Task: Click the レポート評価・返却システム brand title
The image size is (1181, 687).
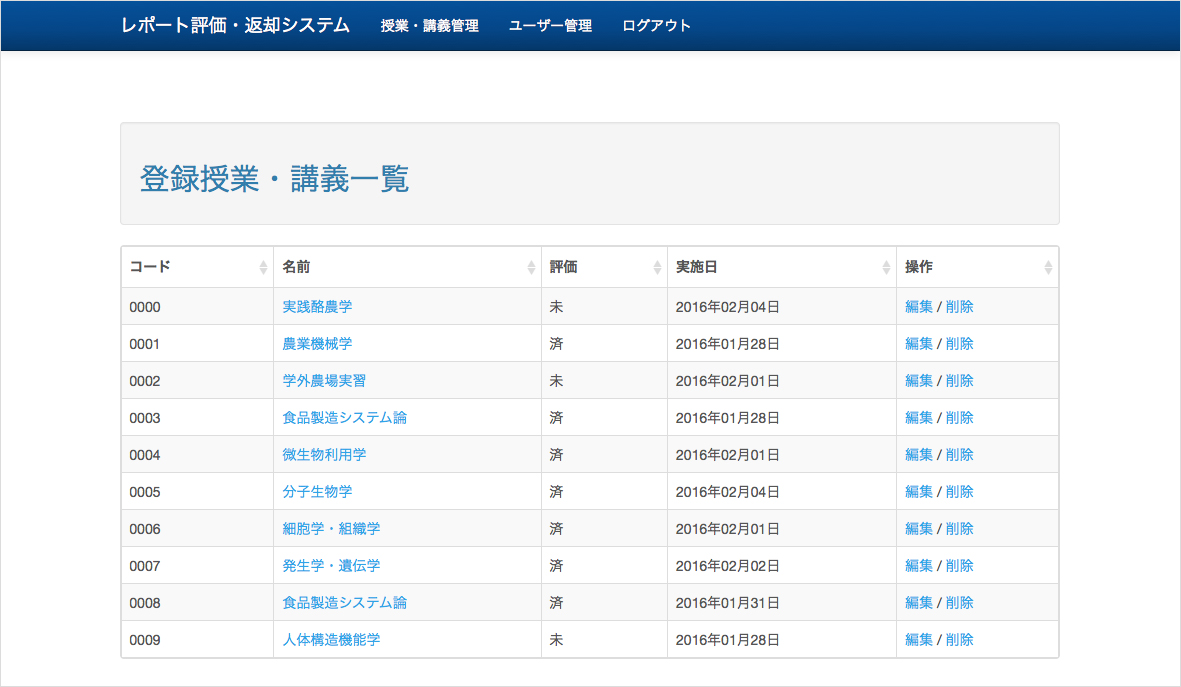Action: [235, 26]
